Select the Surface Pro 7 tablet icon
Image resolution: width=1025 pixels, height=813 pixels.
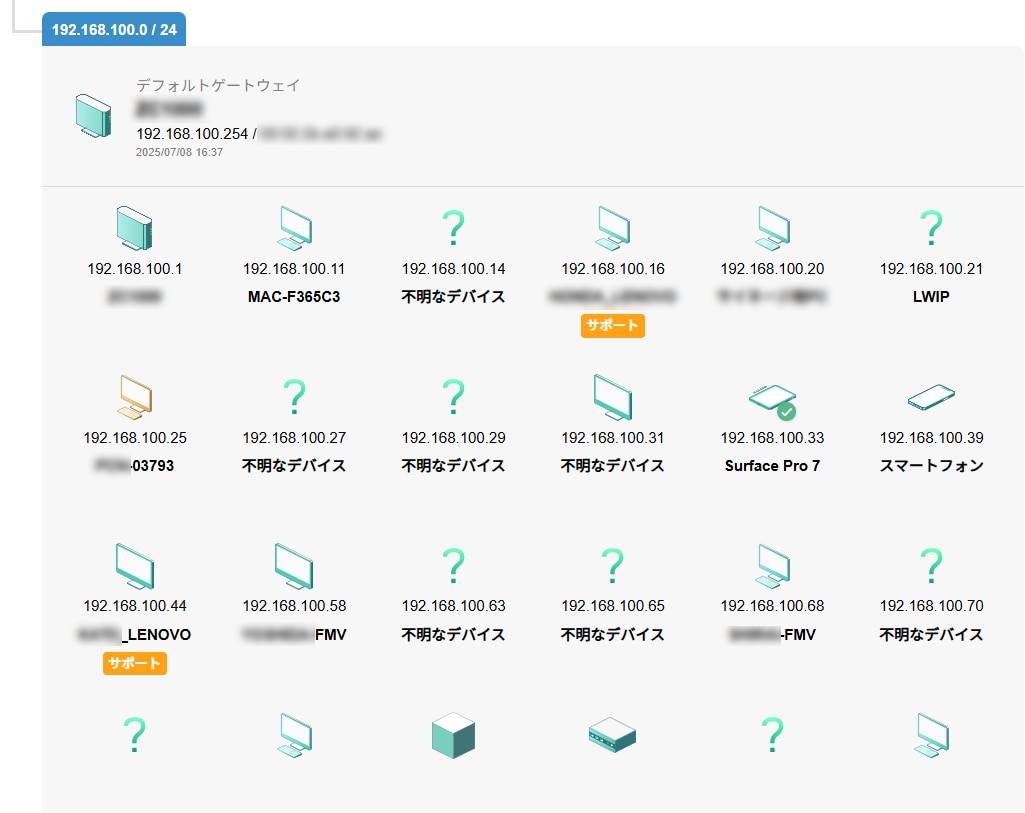pyautogui.click(x=772, y=399)
